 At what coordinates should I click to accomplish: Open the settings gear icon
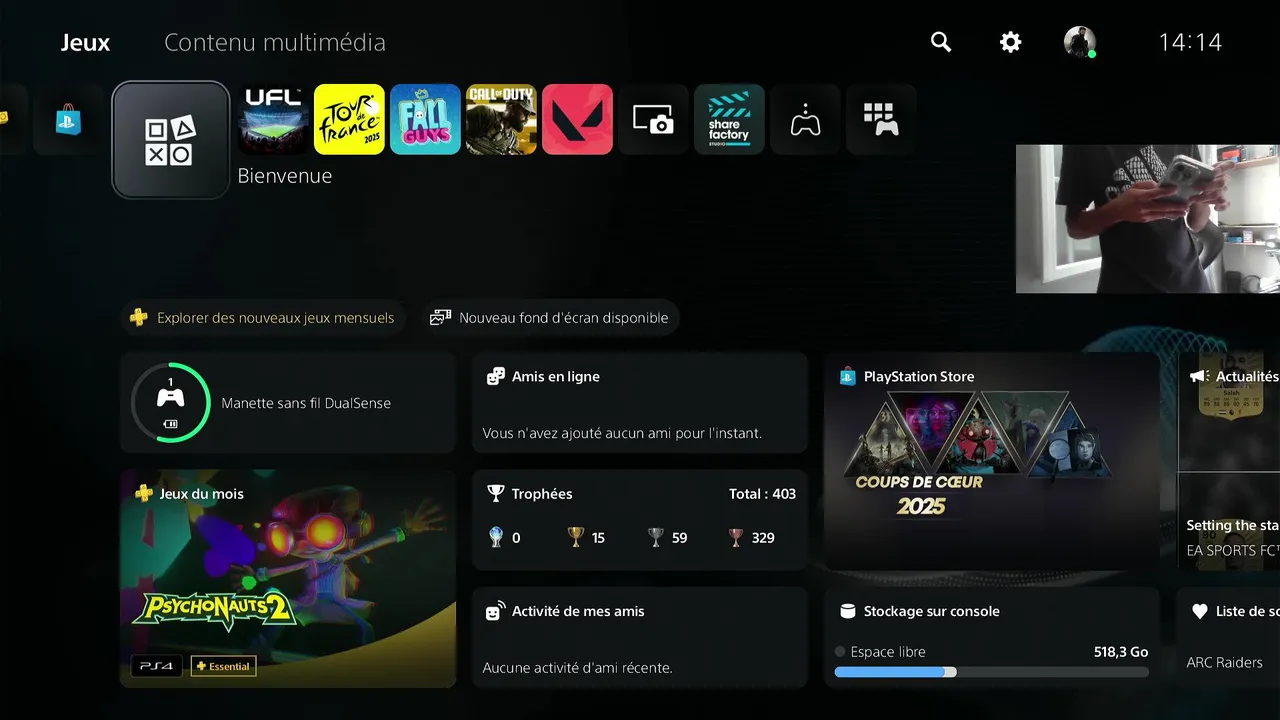click(x=1011, y=42)
